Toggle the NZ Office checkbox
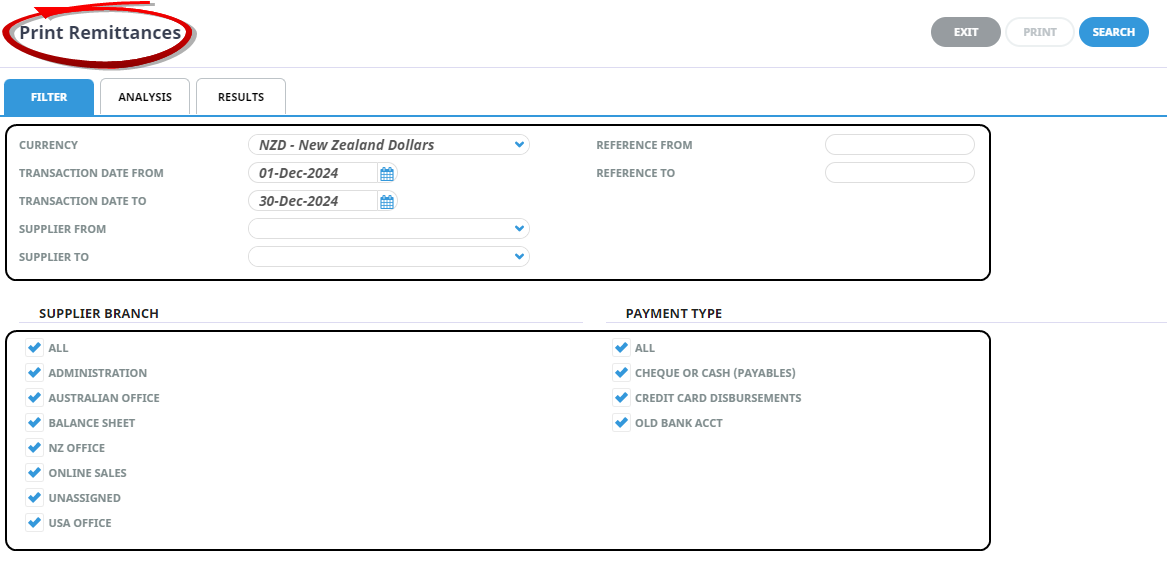The image size is (1167, 561). (35, 448)
